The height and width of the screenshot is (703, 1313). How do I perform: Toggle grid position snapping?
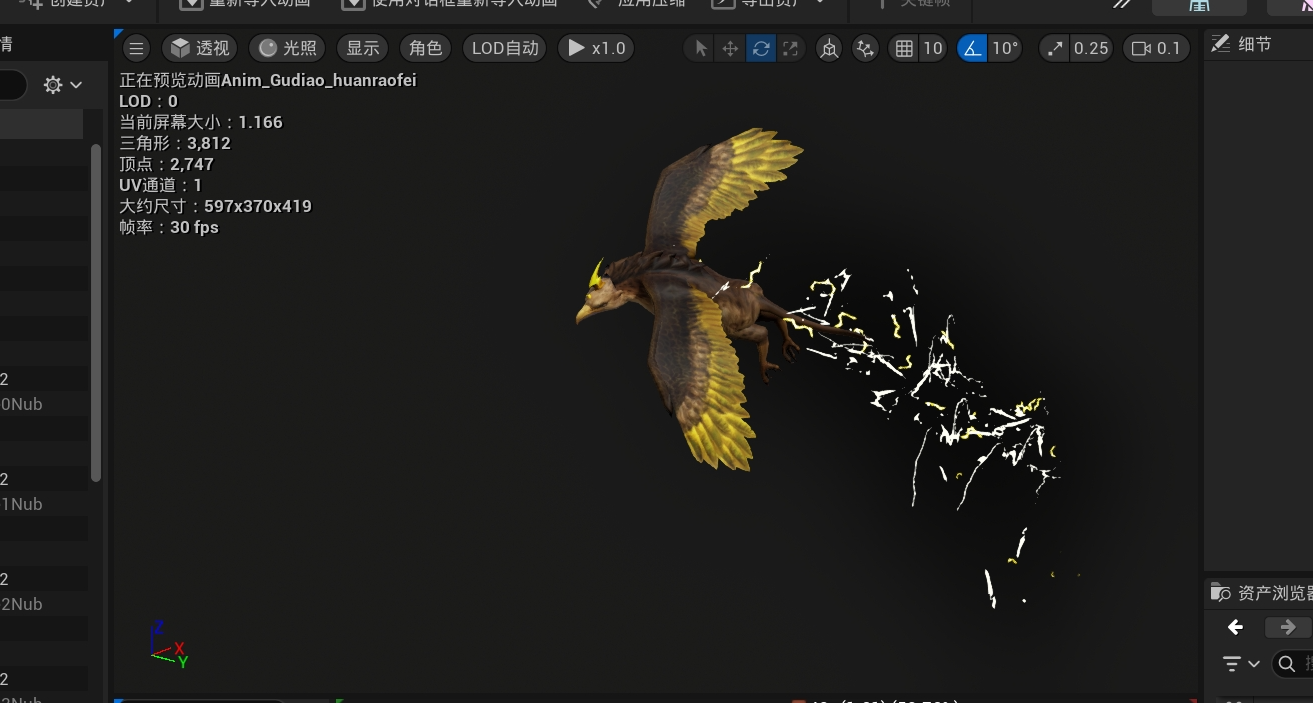pyautogui.click(x=905, y=48)
